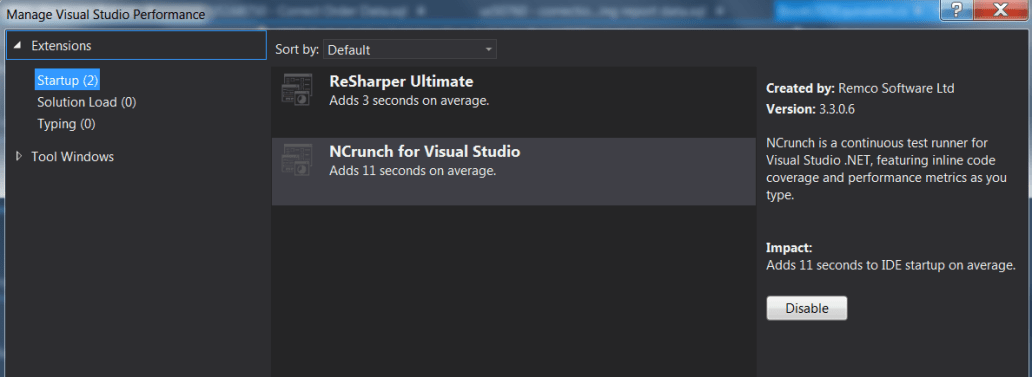This screenshot has height=377, width=1032.
Task: Click the dialog title bar text
Action: click(x=105, y=13)
